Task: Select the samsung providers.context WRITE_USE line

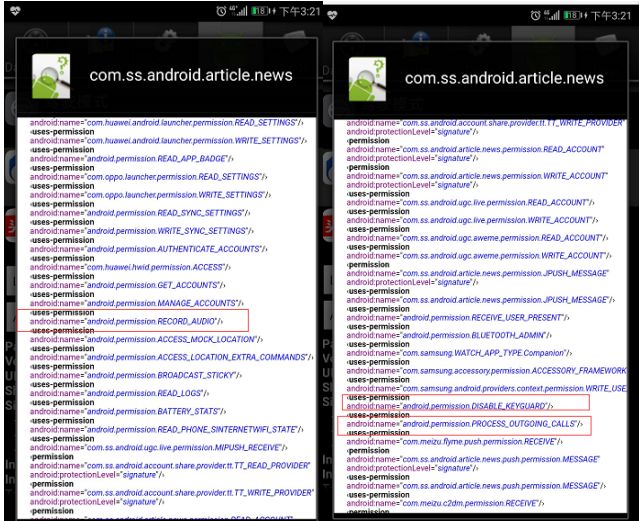Action: (487, 388)
